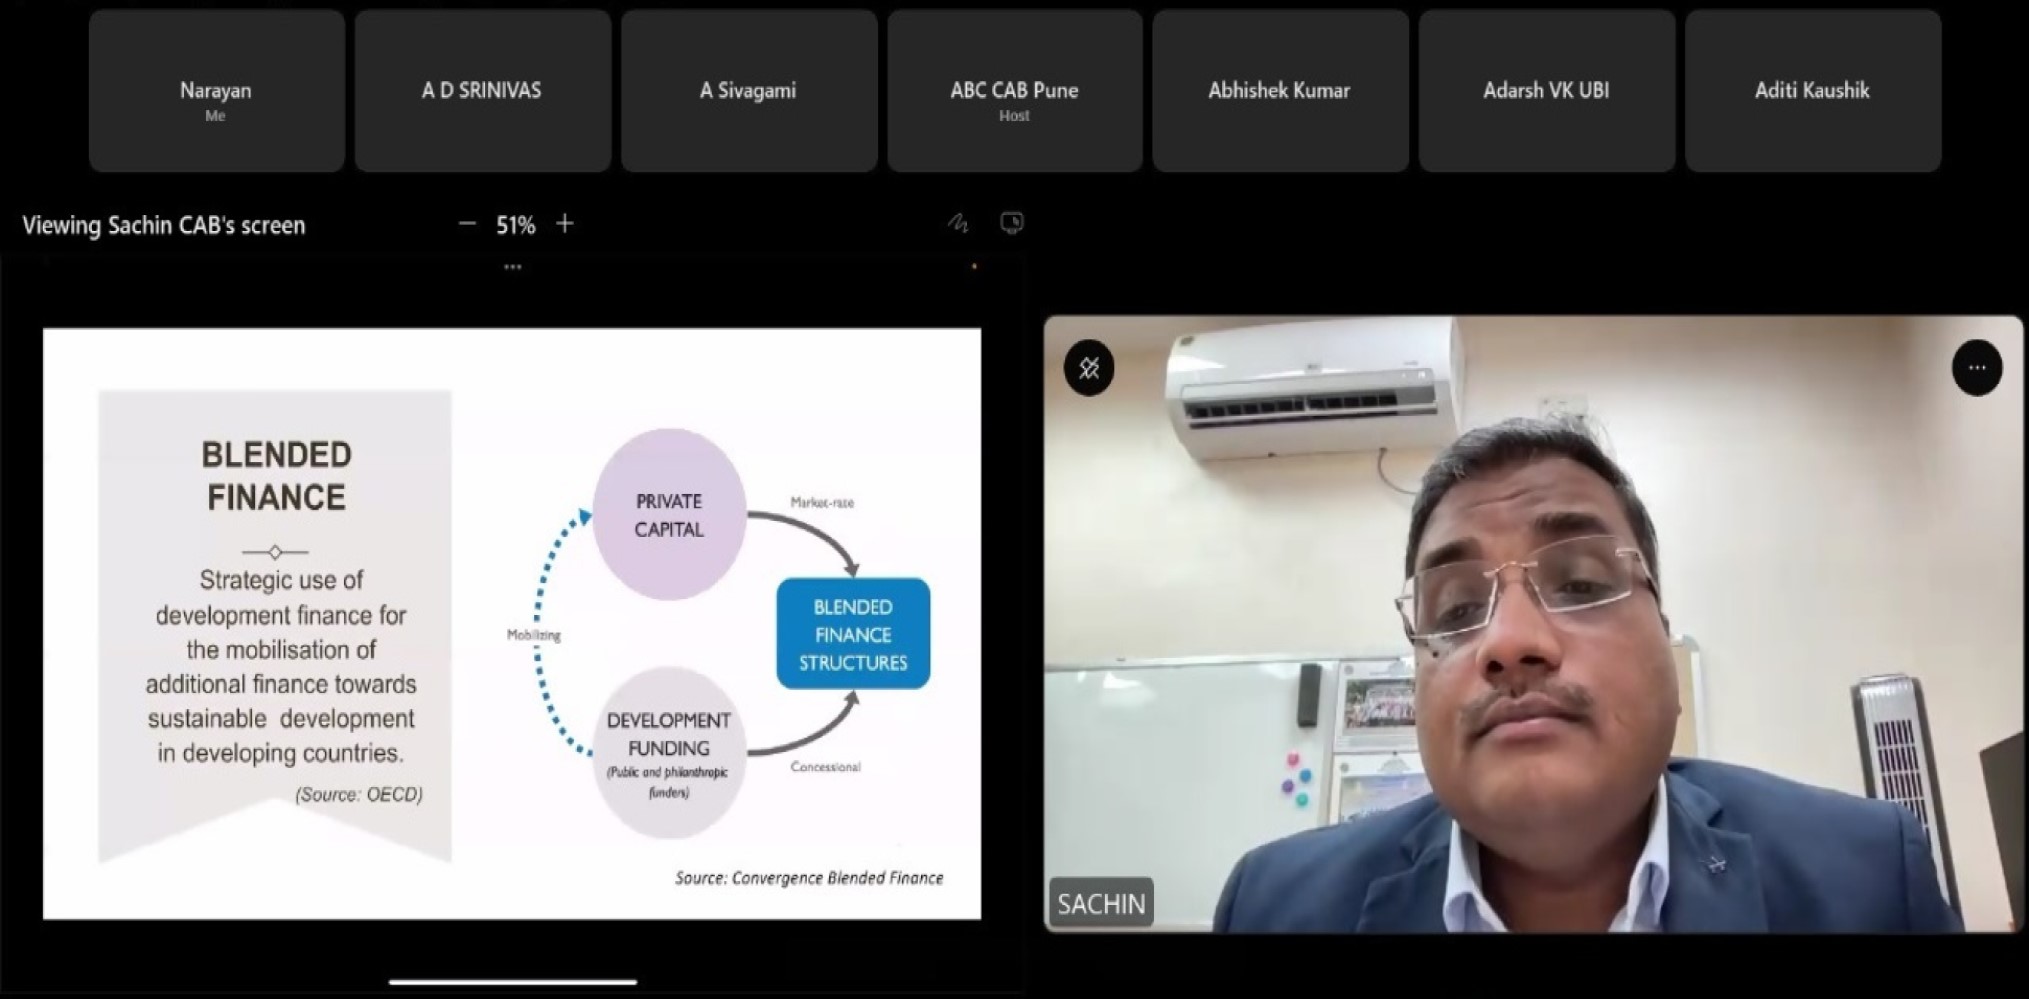Tap the Blended Finance Structures box on slide
This screenshot has width=2029, height=999.
coord(853,634)
